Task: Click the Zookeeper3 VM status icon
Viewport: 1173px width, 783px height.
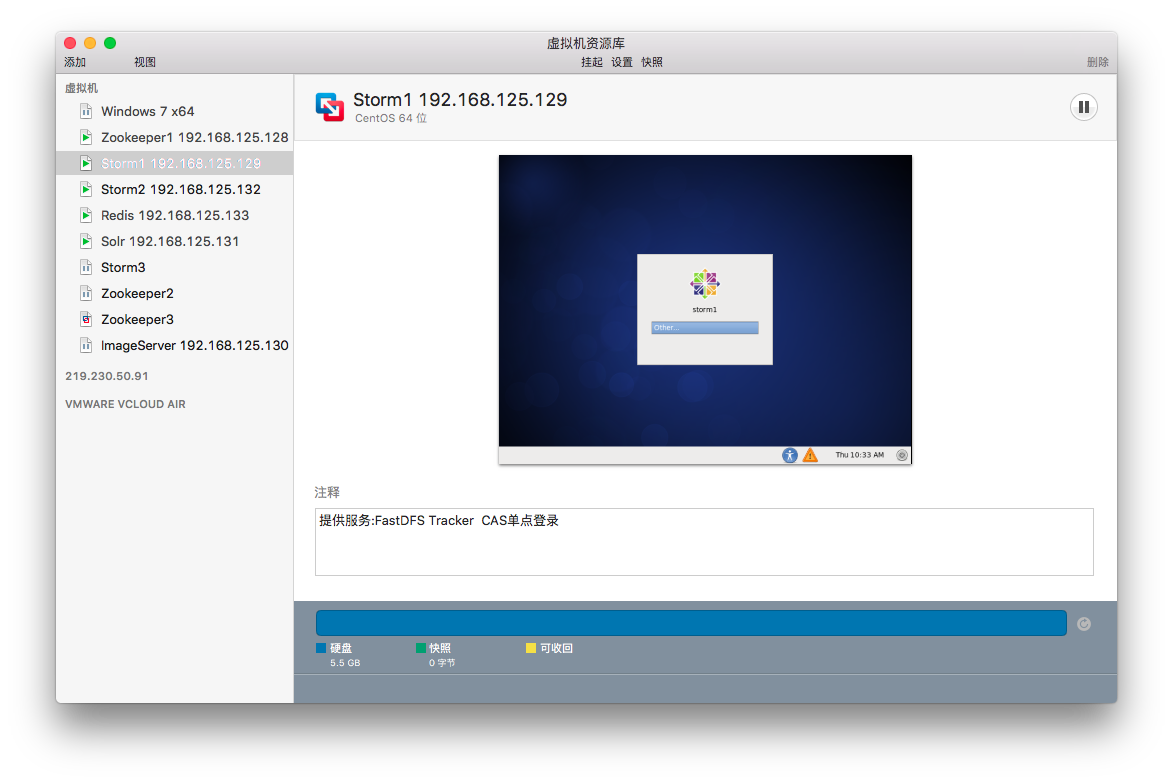Action: pyautogui.click(x=86, y=319)
